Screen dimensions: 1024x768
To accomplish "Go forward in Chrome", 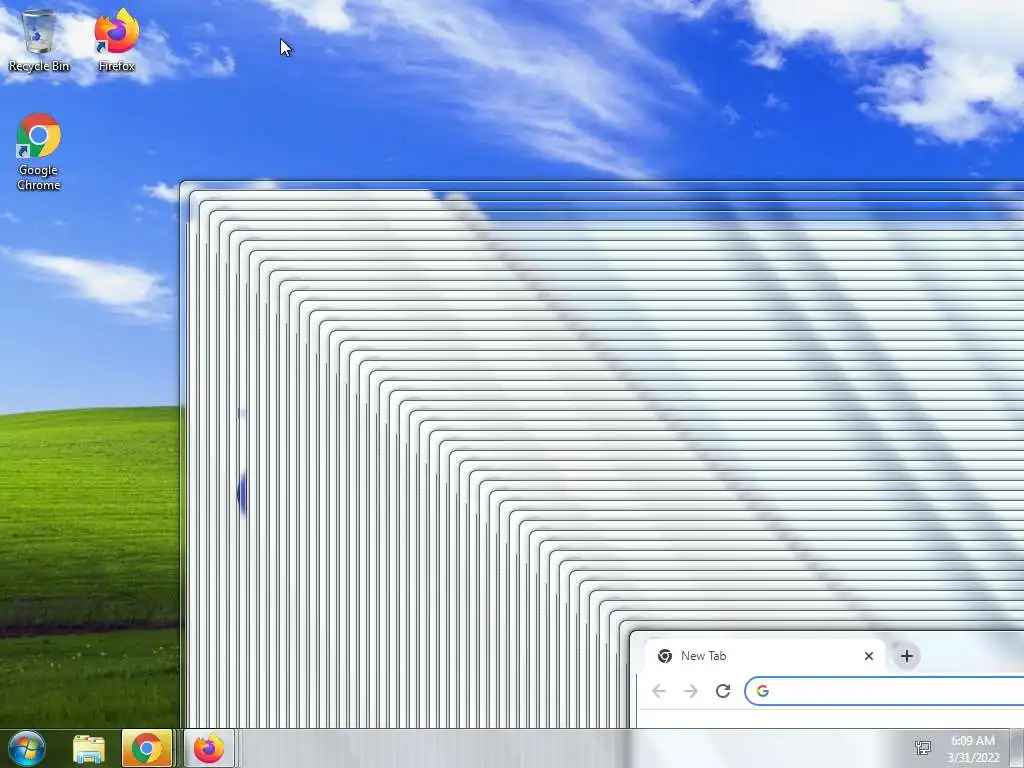I will [x=691, y=691].
